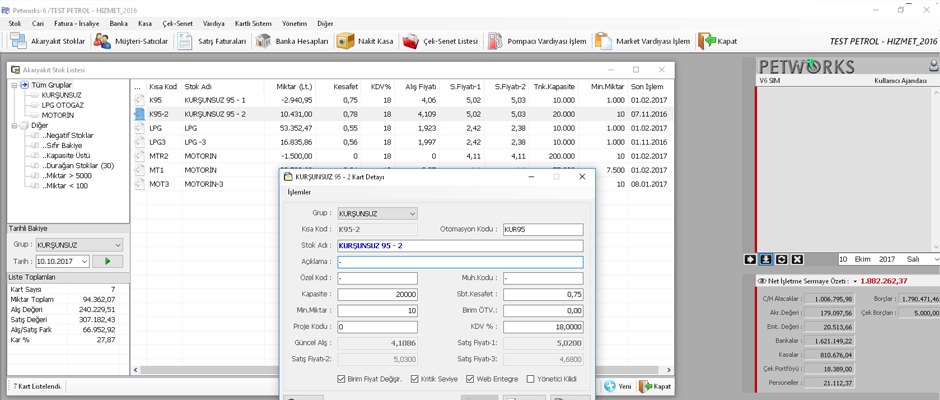Select ..Kapasite Üstü tree item
This screenshot has width=940, height=400.
click(x=65, y=156)
